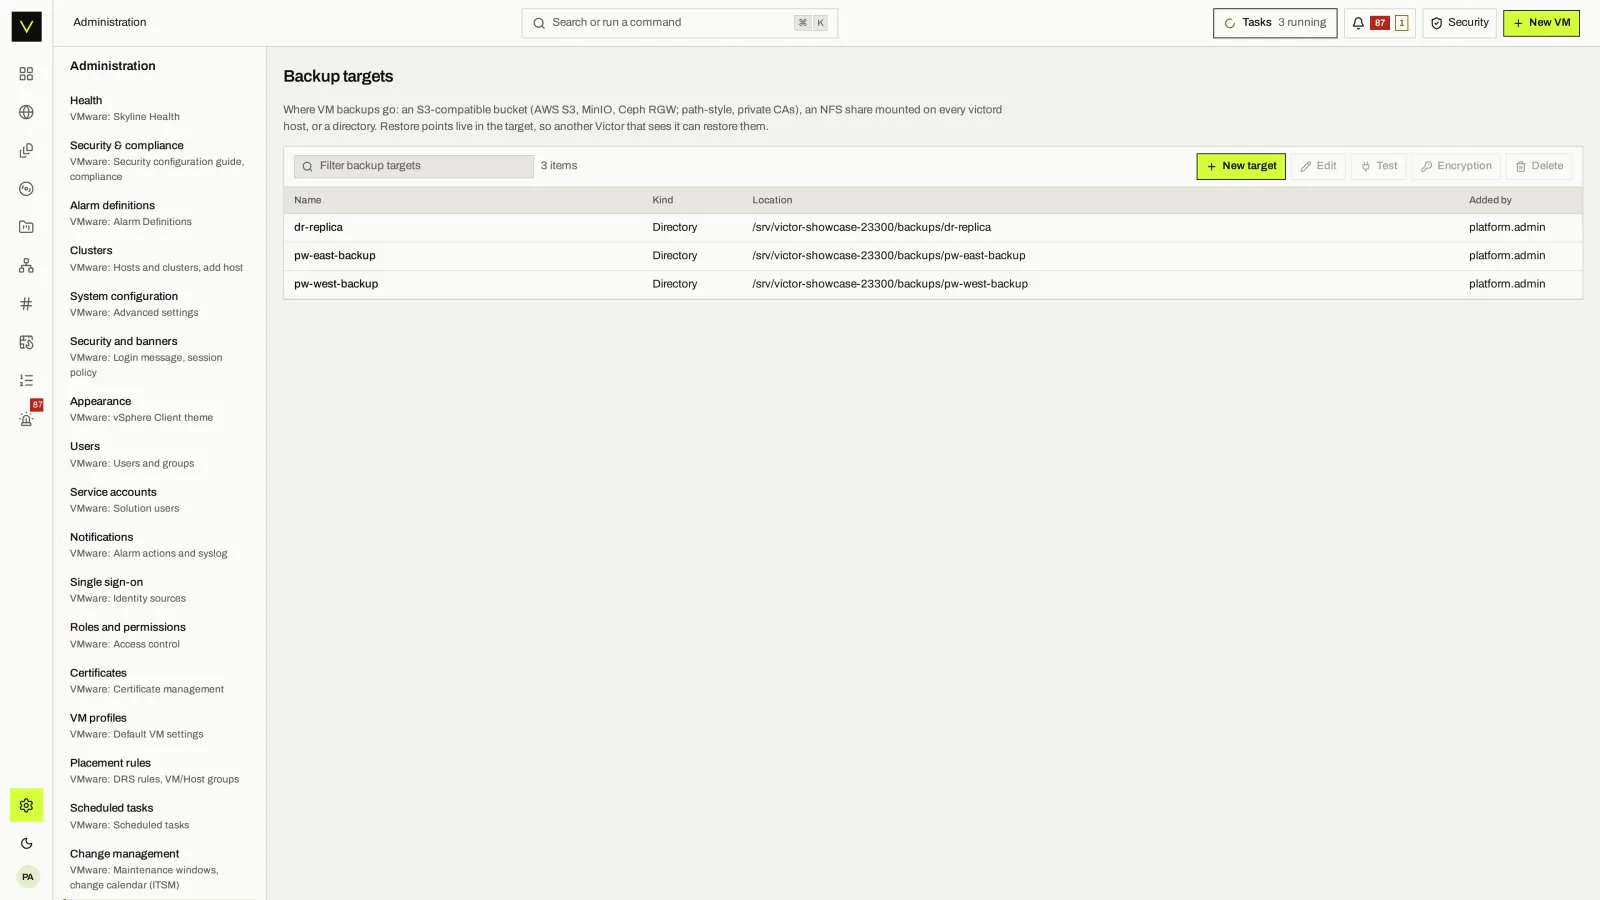Open Change management section
This screenshot has height=900, width=1600.
[159, 869]
